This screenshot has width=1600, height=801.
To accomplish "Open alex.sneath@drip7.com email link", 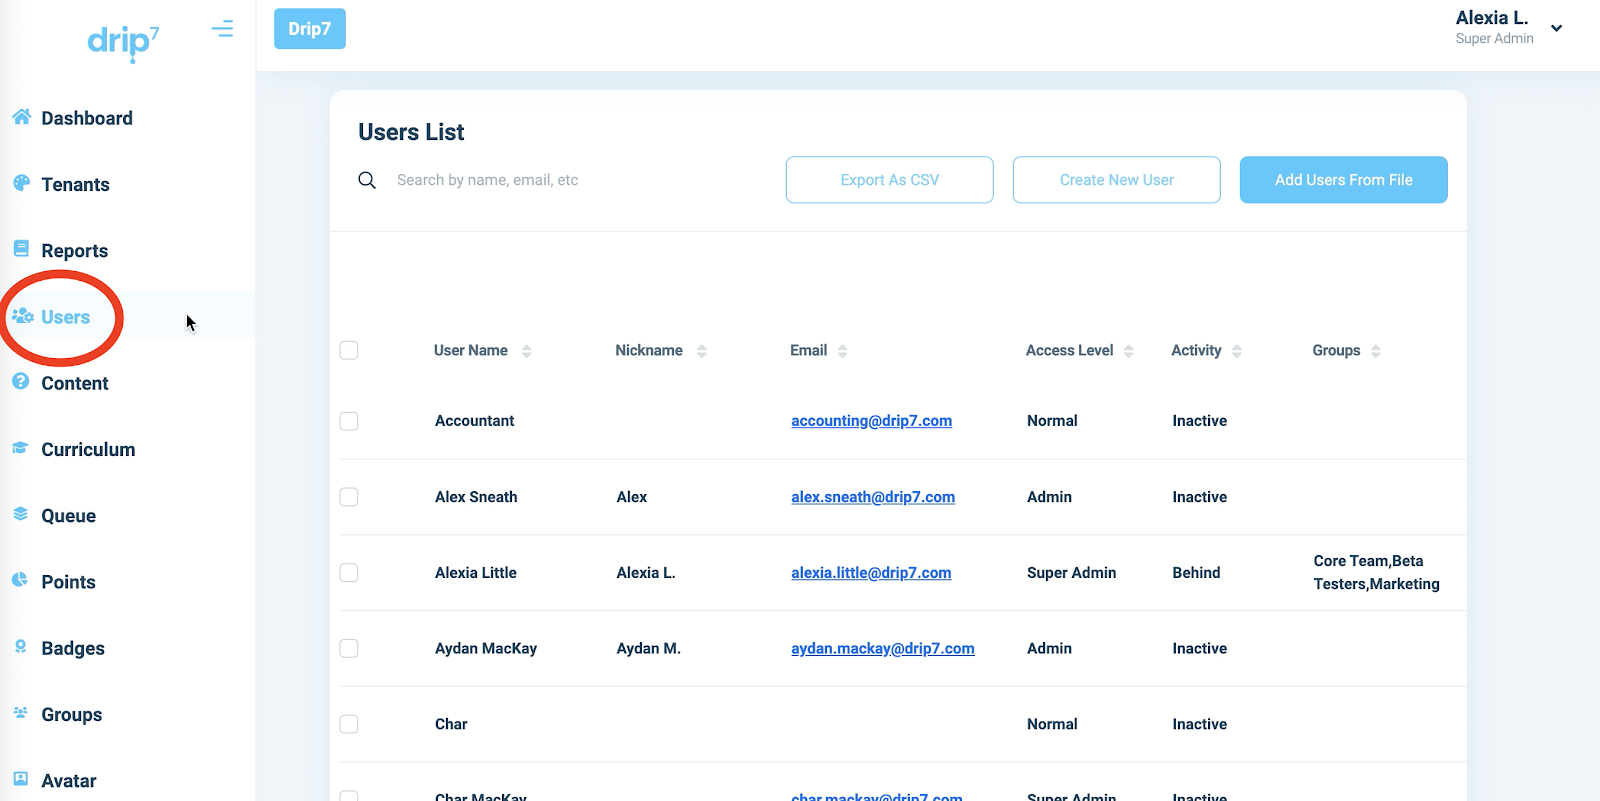I will [873, 497].
